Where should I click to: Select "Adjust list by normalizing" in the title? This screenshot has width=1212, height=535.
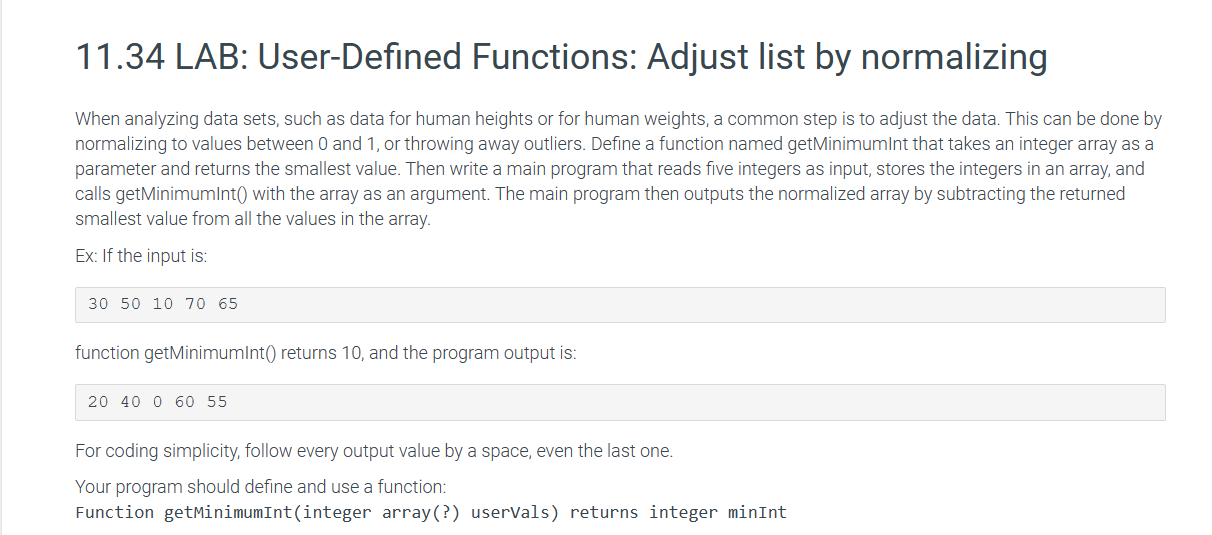[x=846, y=57]
